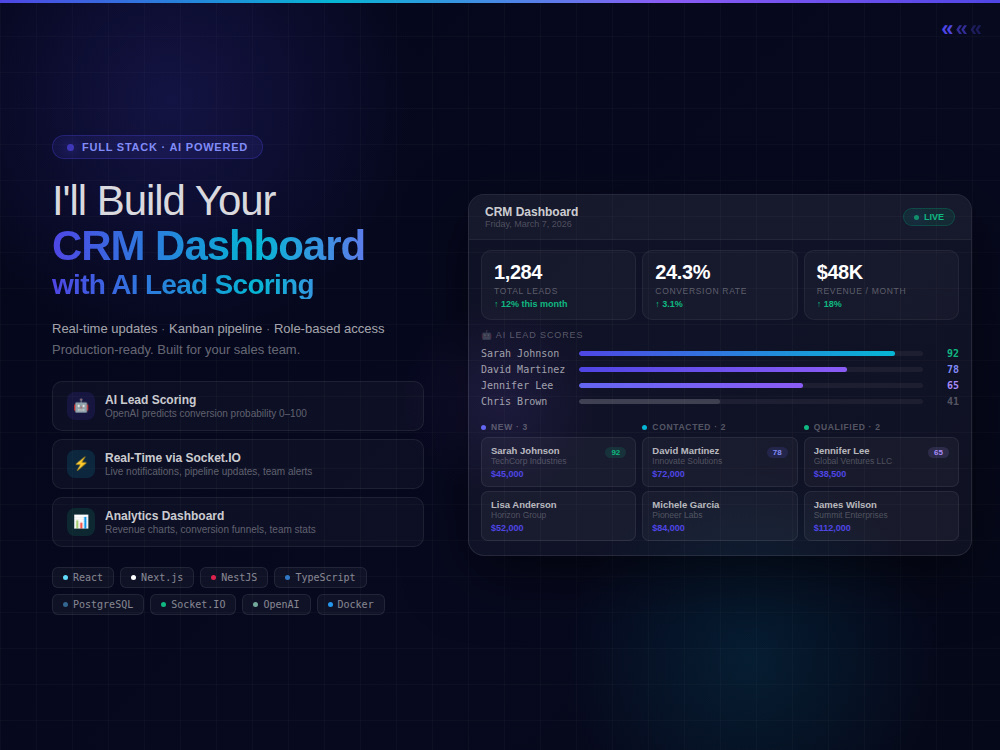Click the green LIVE status badge

tap(929, 217)
